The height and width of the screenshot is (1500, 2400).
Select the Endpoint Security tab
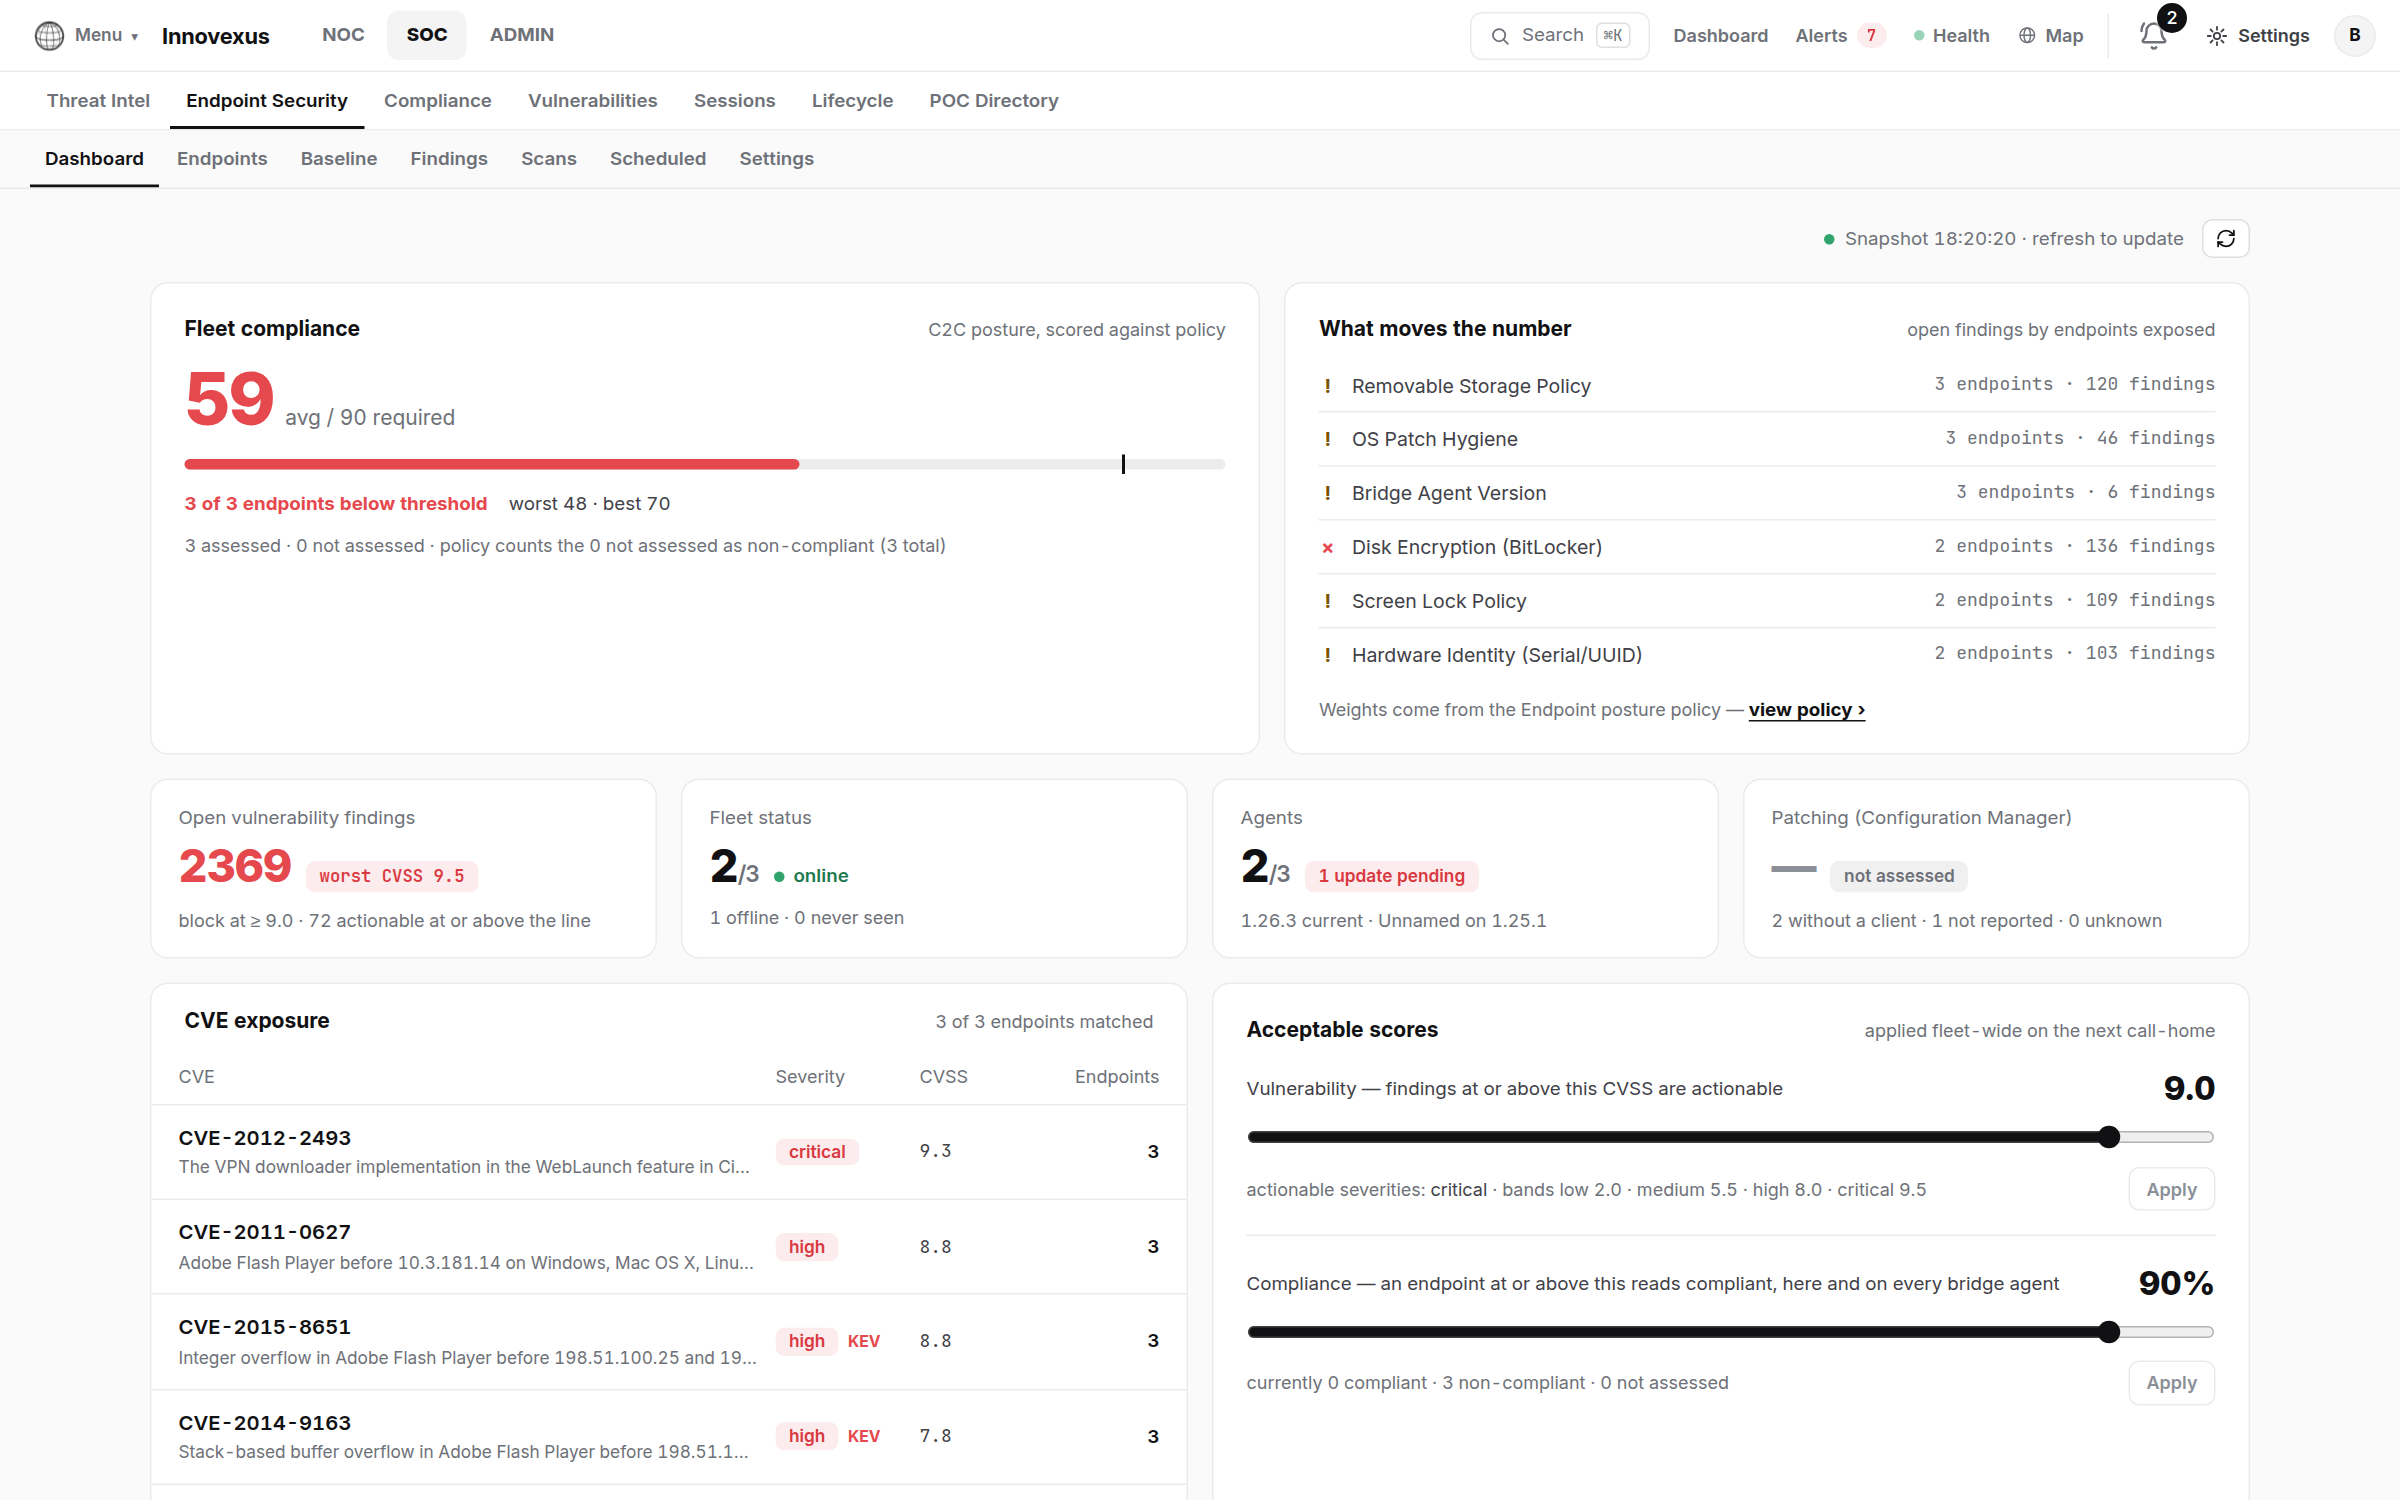pyautogui.click(x=267, y=101)
